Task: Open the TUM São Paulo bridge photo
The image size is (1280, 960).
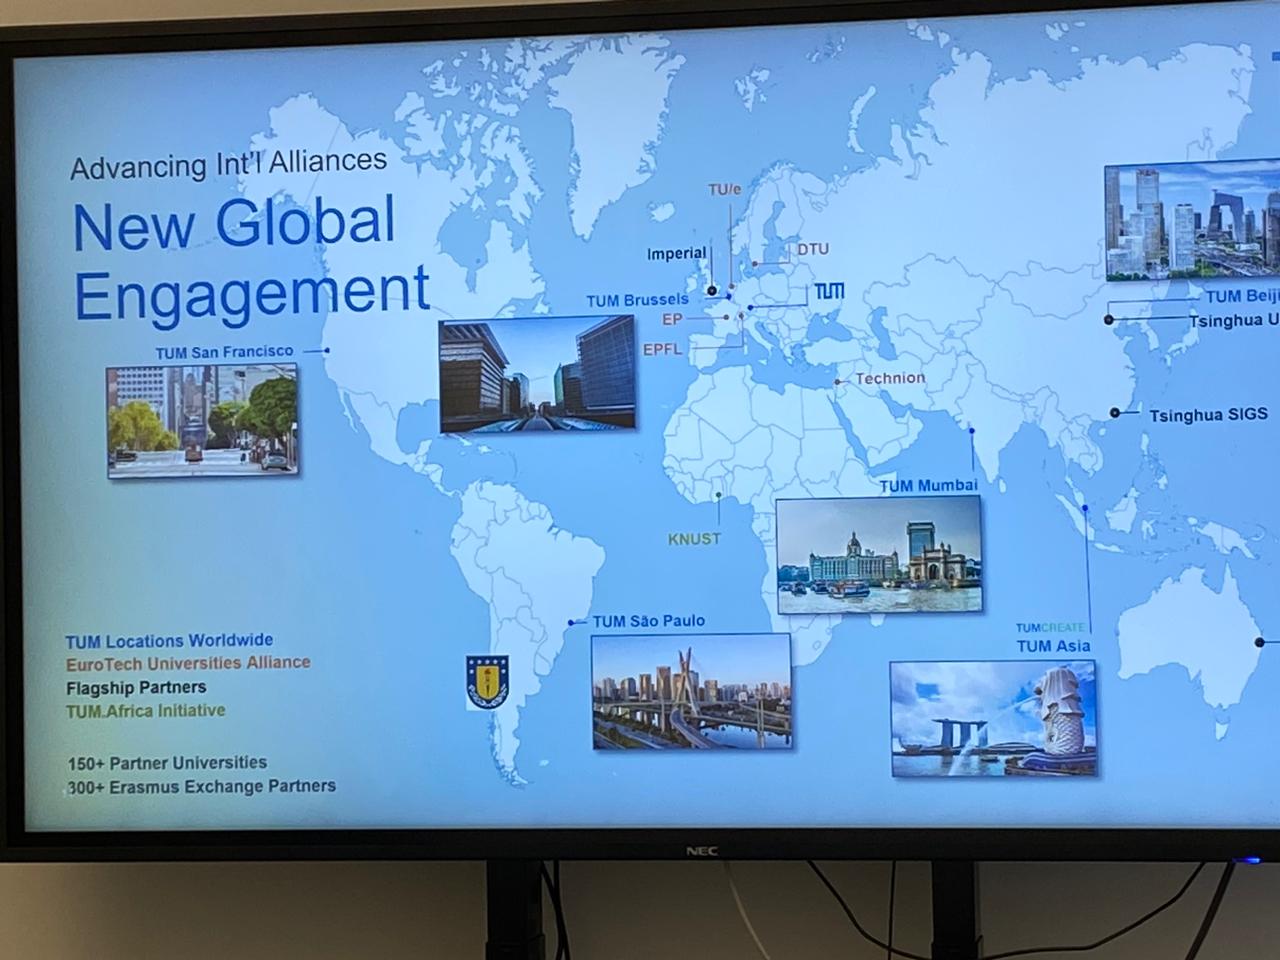Action: tap(690, 690)
